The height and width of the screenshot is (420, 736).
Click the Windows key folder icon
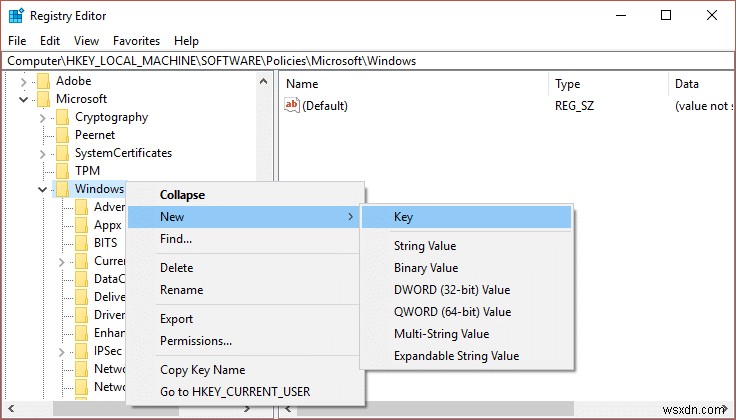[62, 189]
